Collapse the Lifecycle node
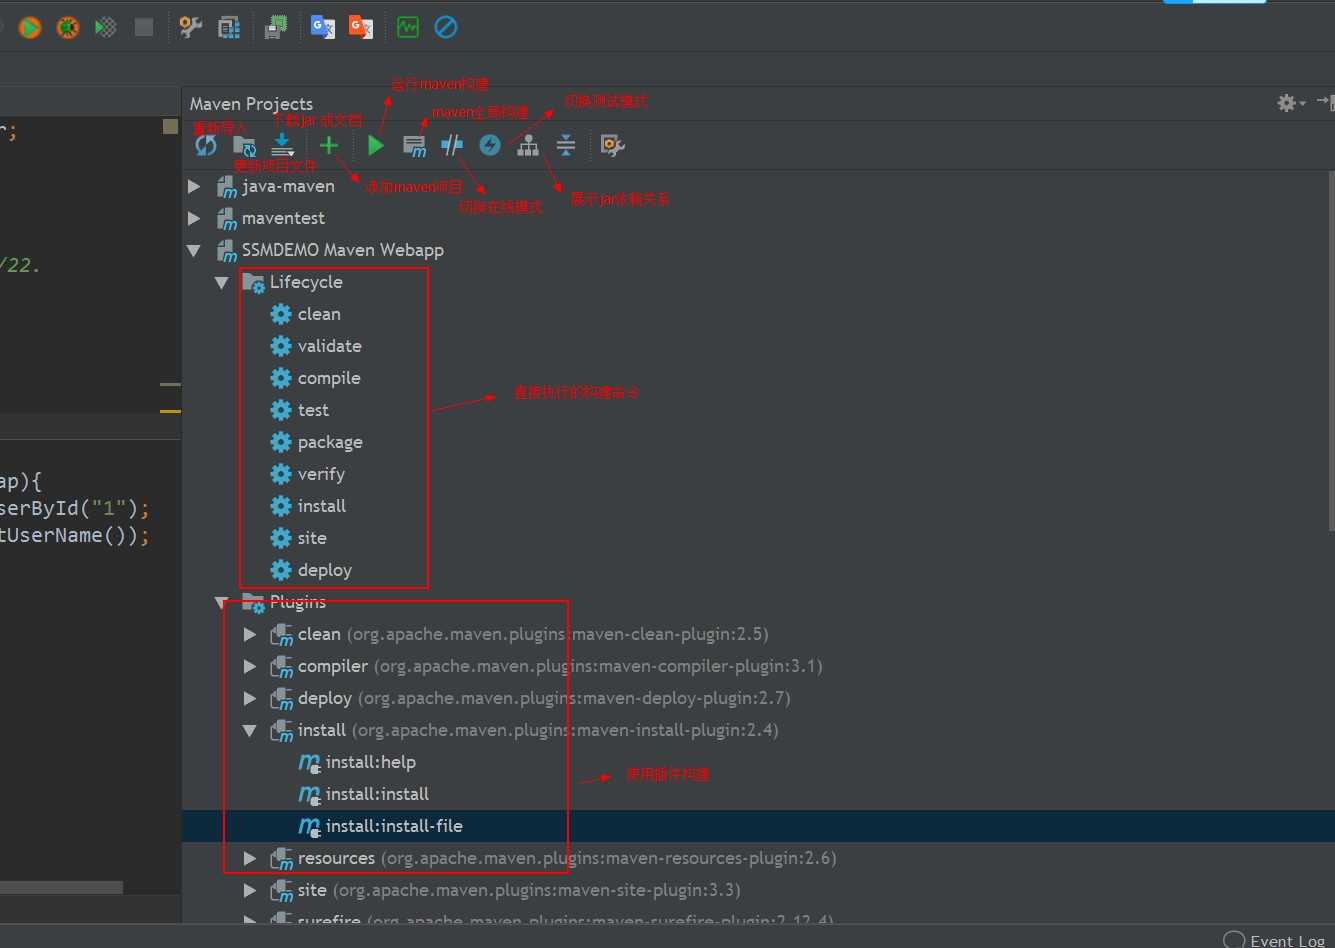1335x948 pixels. (x=222, y=282)
